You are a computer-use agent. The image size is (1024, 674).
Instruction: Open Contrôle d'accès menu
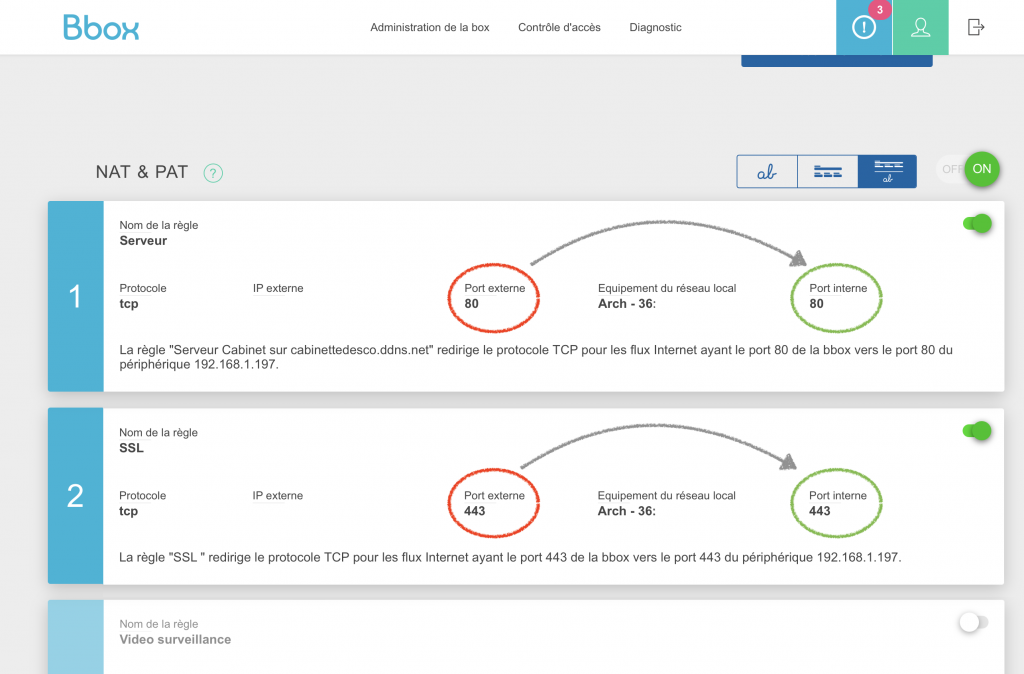559,28
